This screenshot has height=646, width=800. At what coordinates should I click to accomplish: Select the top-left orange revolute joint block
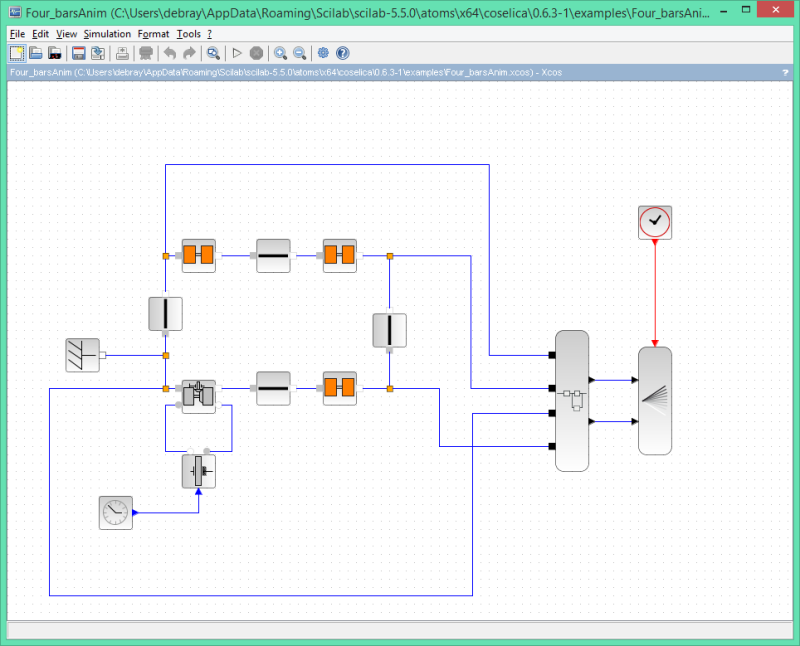(x=198, y=256)
